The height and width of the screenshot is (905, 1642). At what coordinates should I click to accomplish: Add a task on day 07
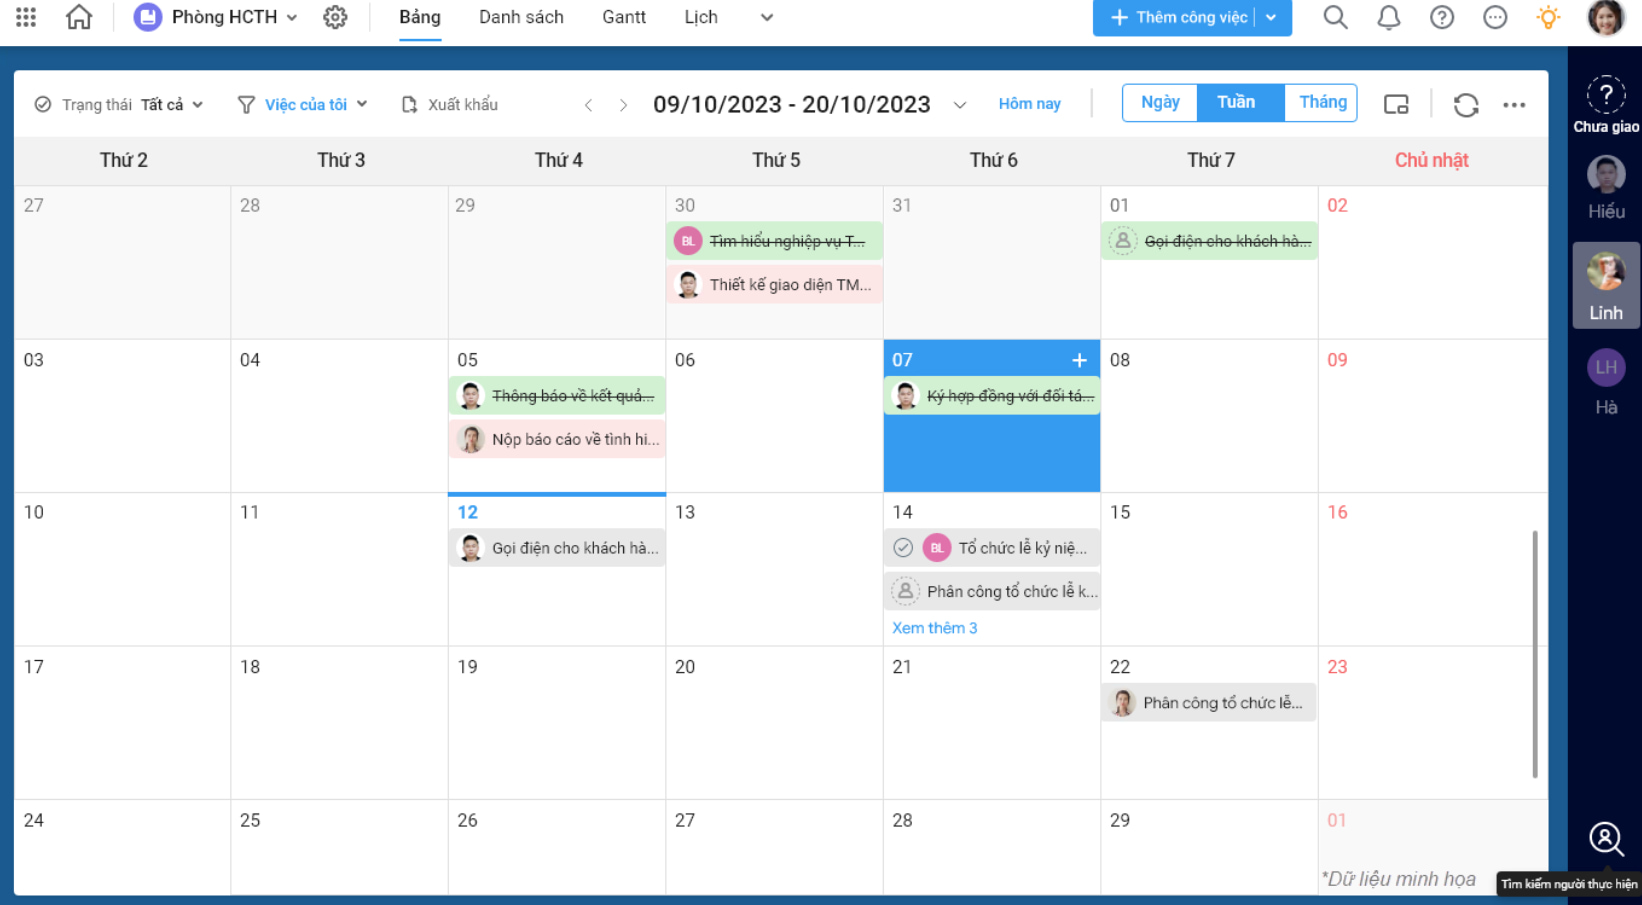(x=1079, y=360)
